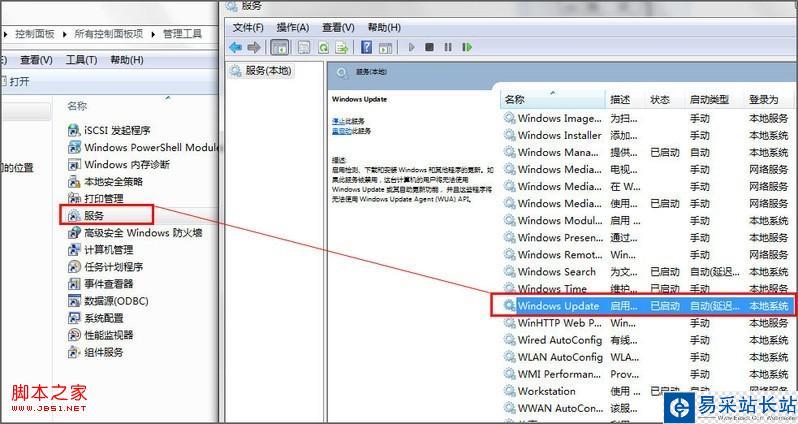Select the Windows Remot... service row
The height and width of the screenshot is (424, 798).
pos(647,255)
